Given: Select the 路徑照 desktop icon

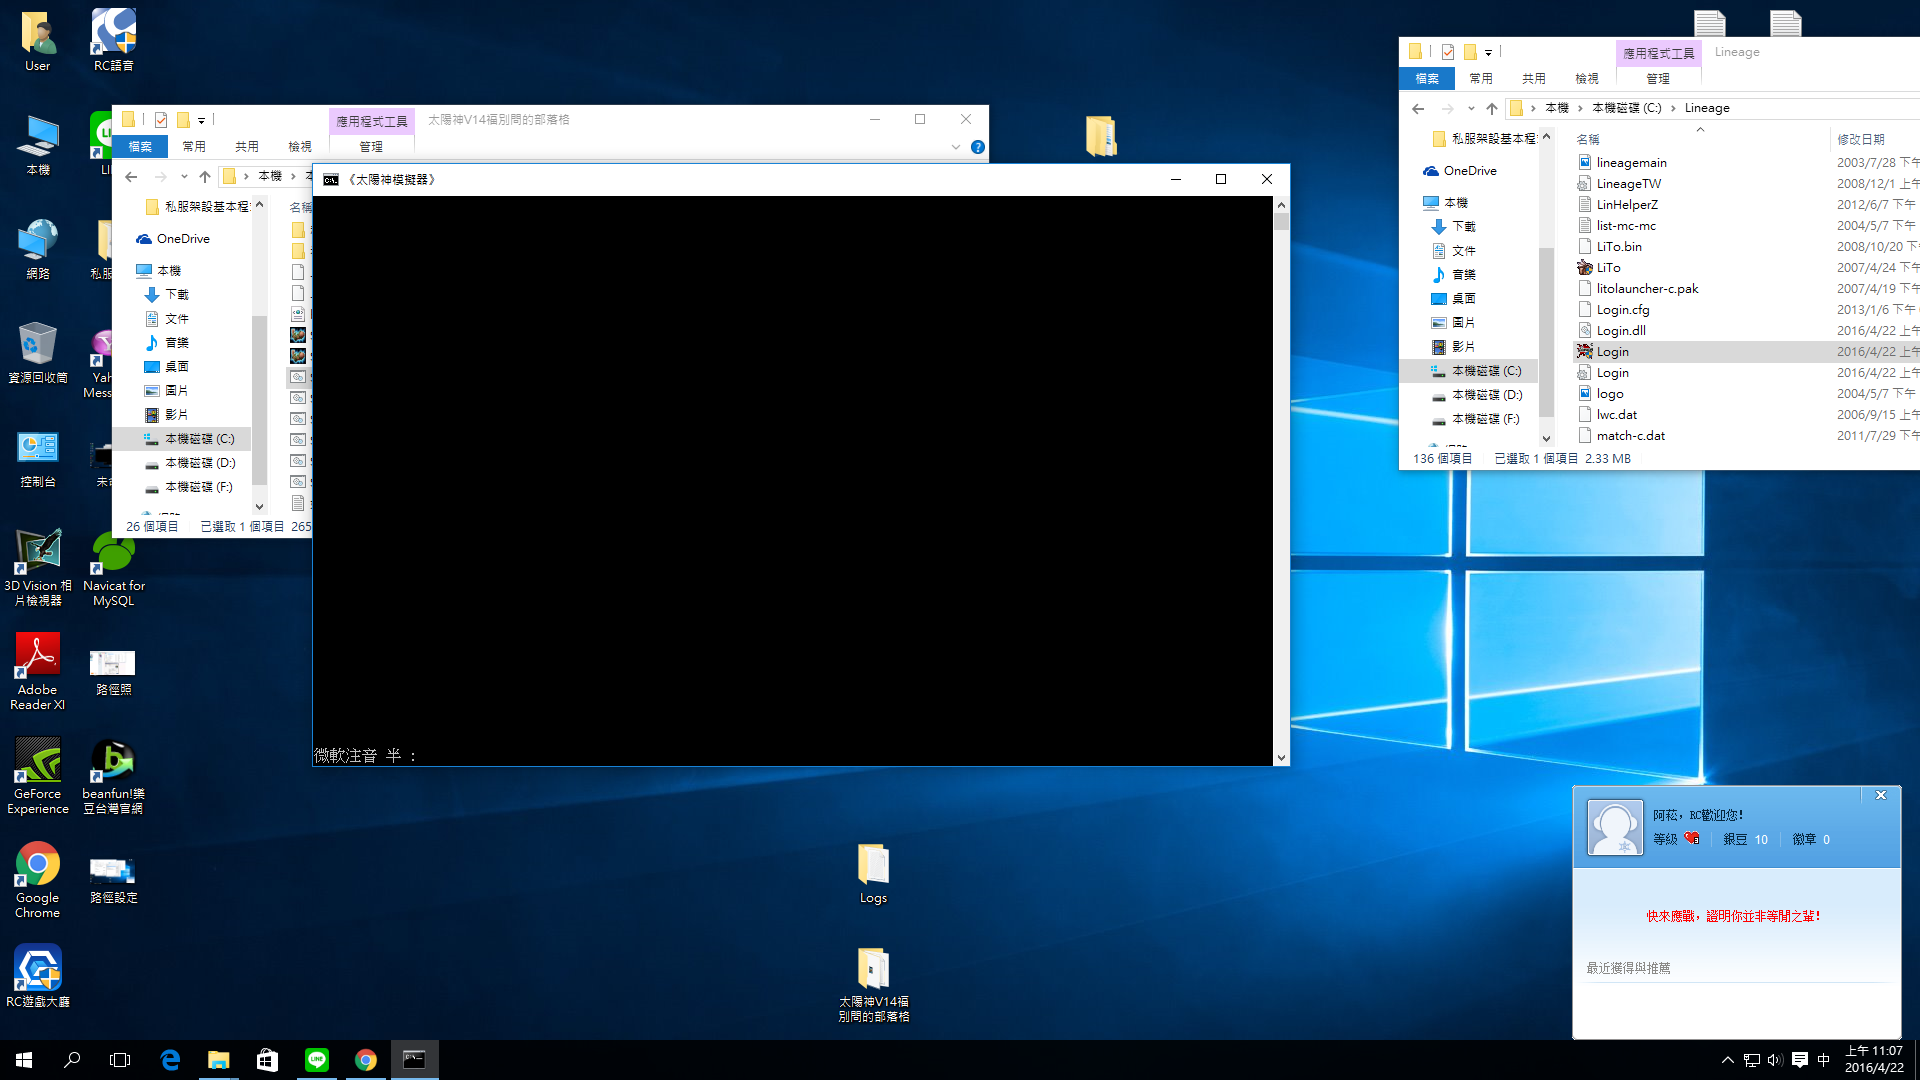Looking at the screenshot, I should [113, 670].
